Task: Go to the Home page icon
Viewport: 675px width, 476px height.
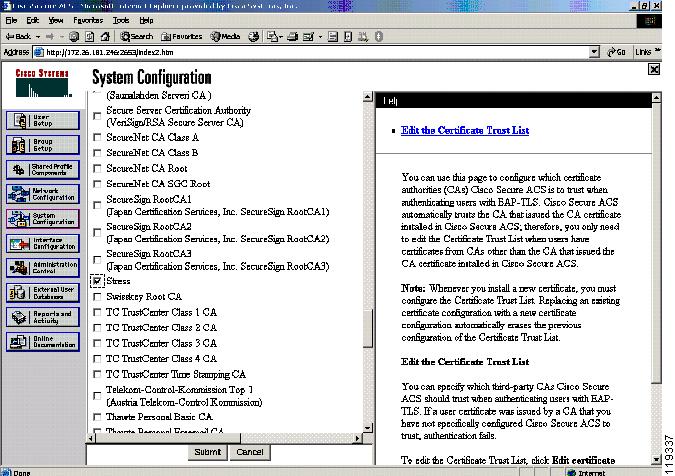Action: click(105, 37)
